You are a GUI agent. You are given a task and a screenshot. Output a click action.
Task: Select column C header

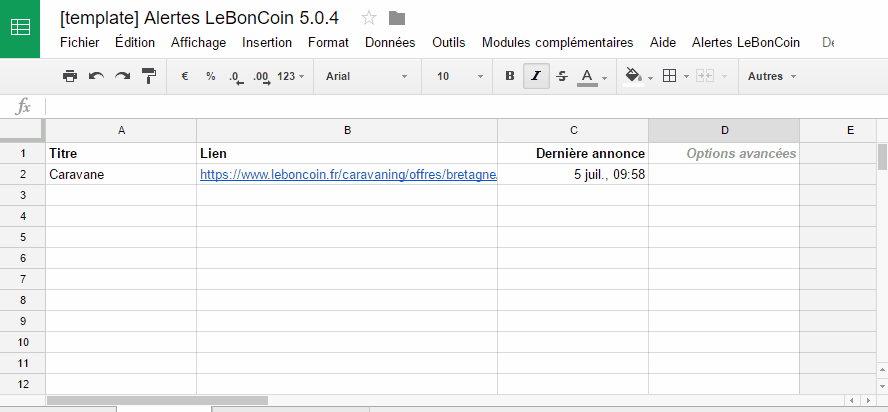point(573,130)
